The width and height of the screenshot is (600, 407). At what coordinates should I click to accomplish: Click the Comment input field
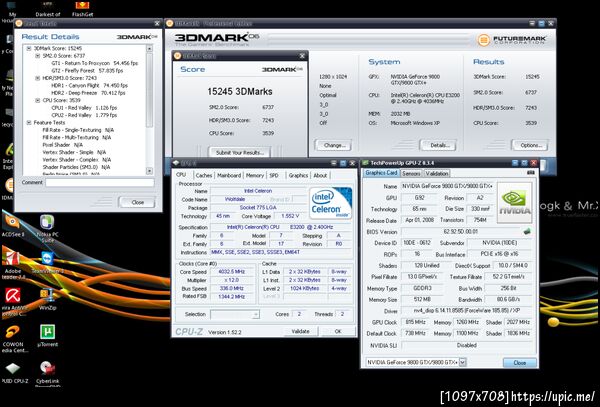[99, 182]
